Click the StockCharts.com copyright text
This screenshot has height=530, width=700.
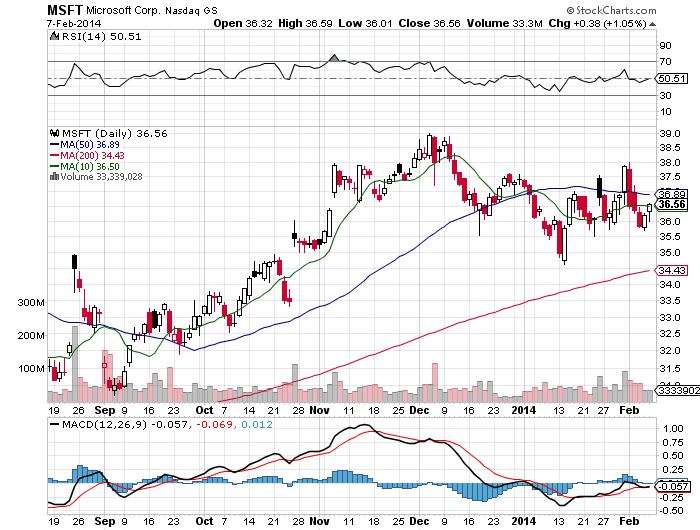tap(612, 10)
